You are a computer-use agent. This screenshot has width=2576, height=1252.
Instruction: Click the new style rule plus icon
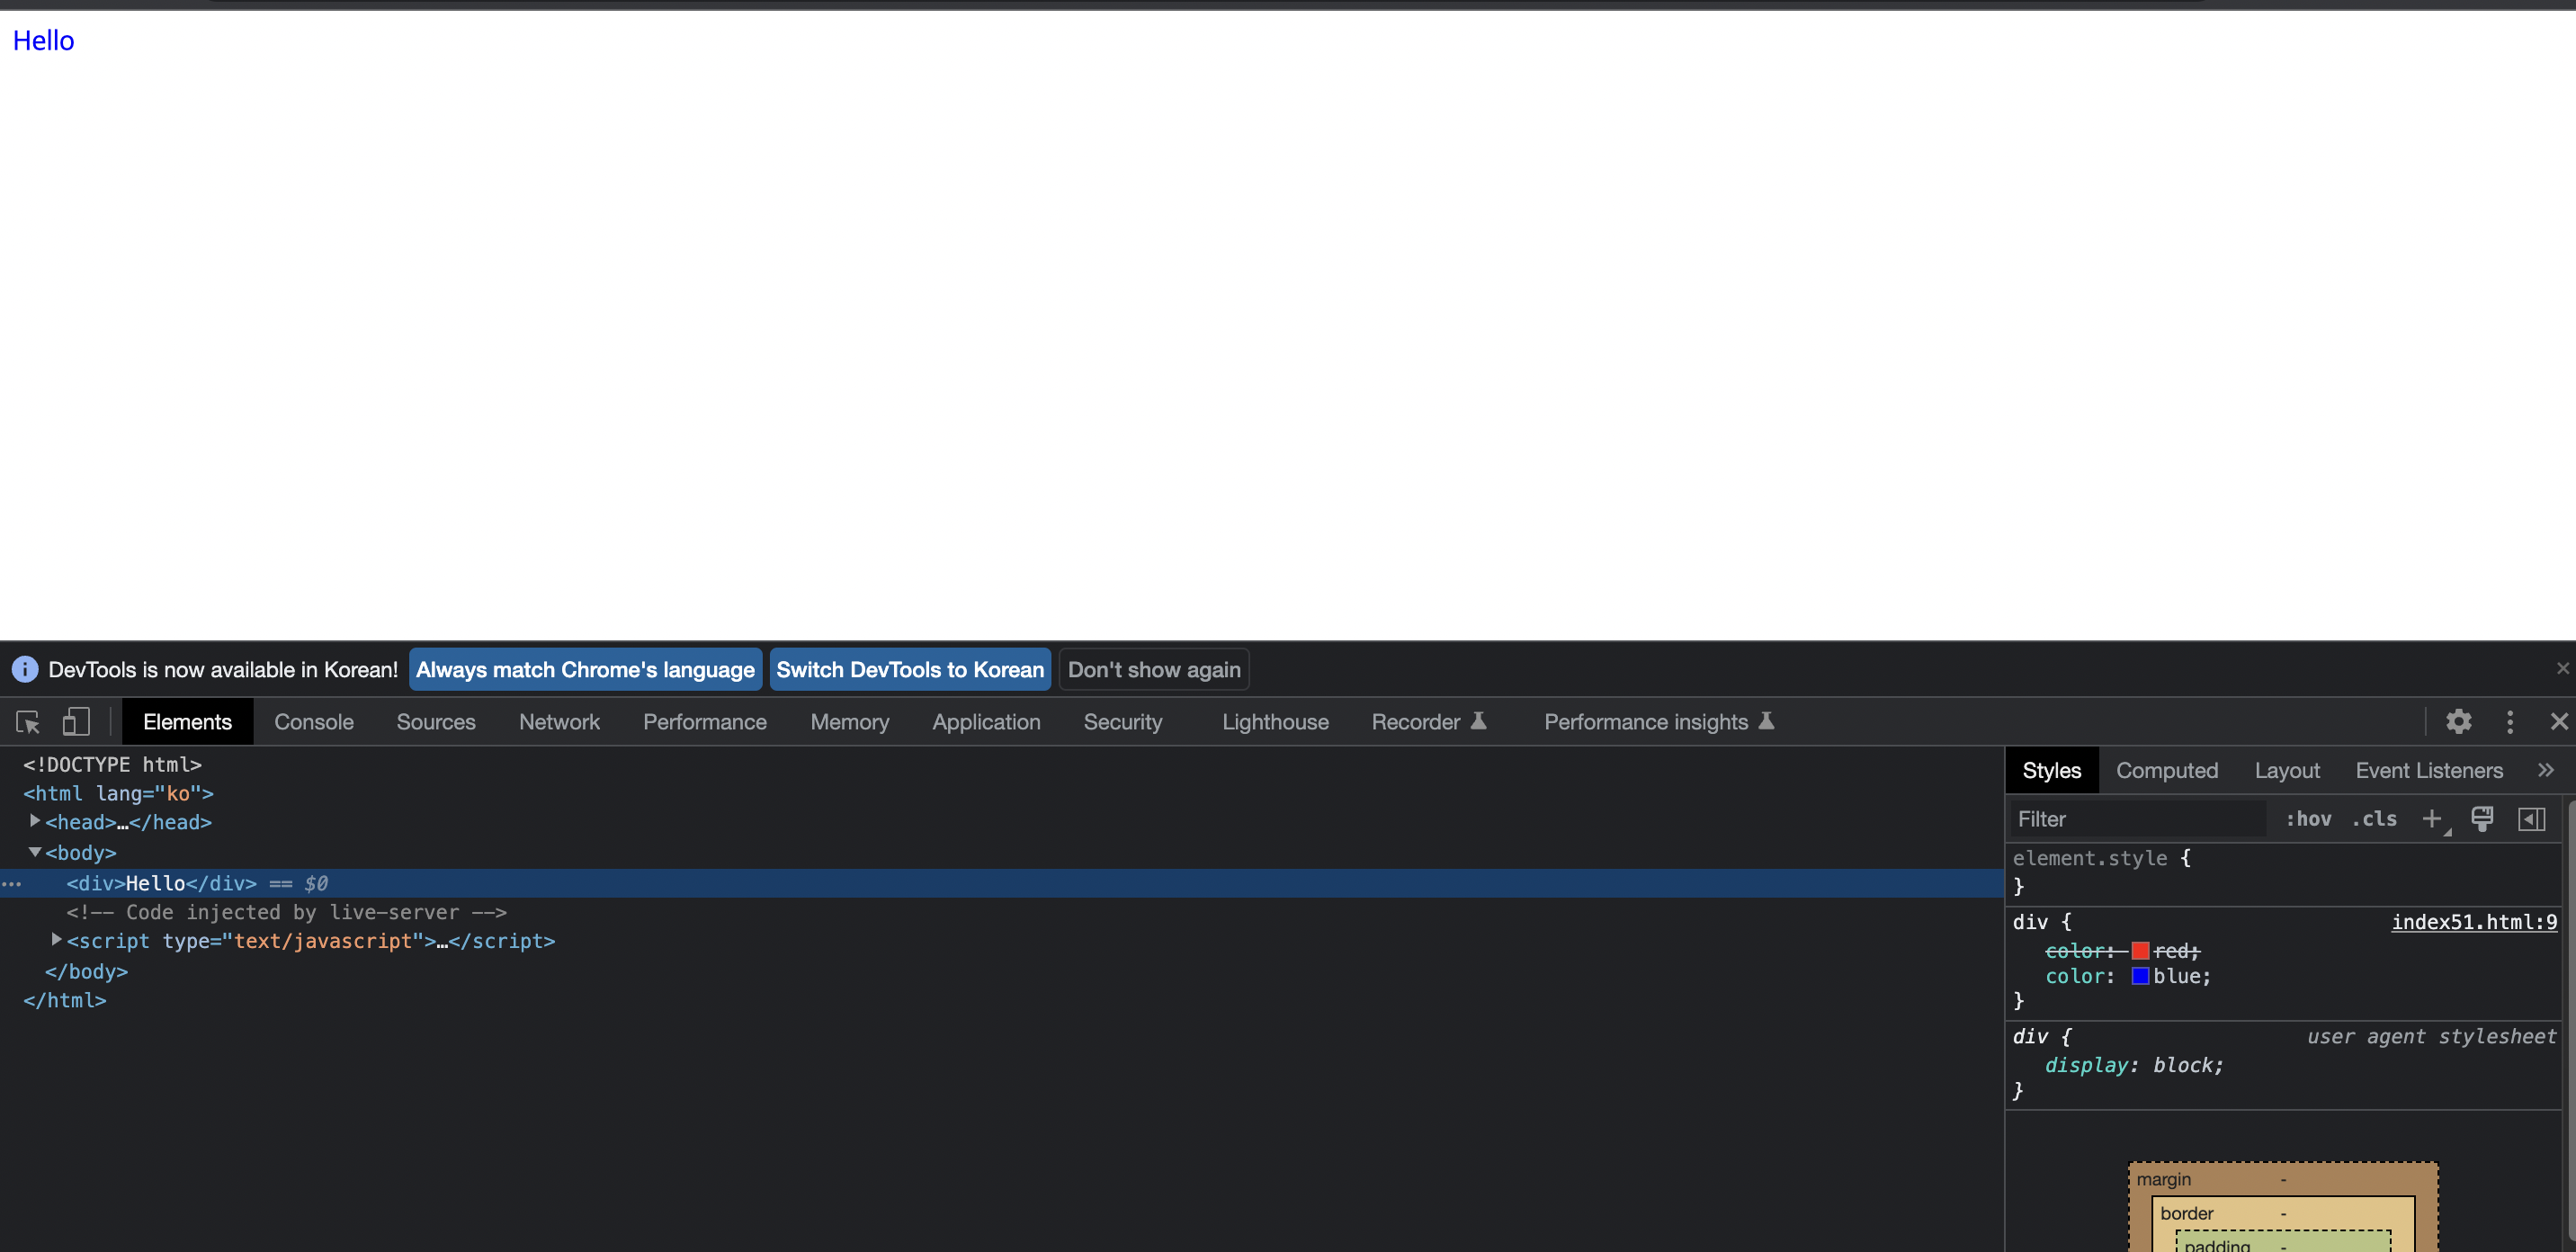[2432, 819]
